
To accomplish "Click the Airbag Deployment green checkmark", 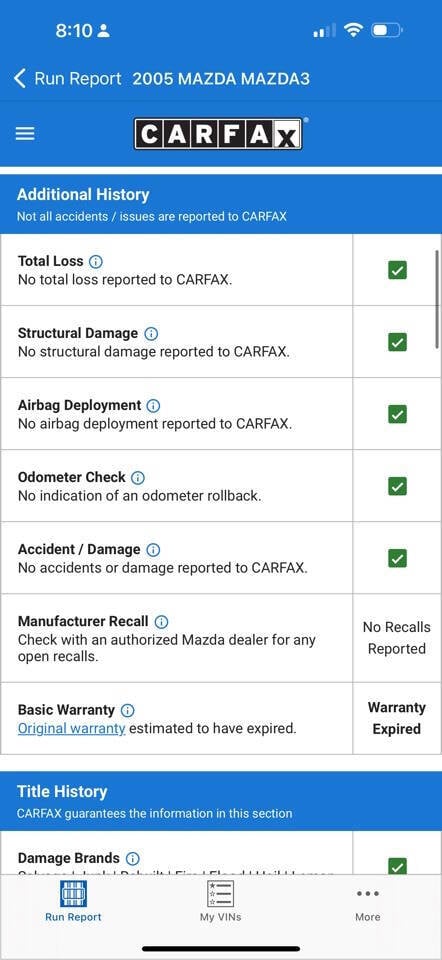I will 397,414.
